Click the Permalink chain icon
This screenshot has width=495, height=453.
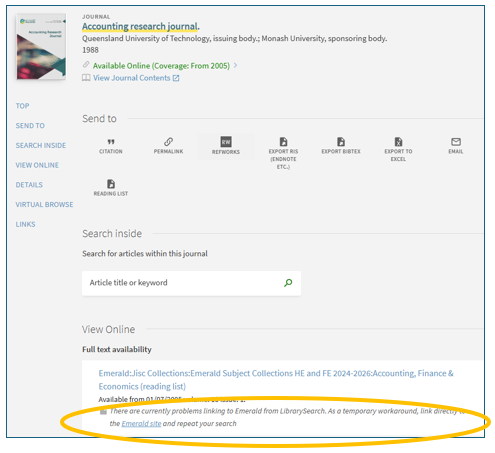tap(168, 142)
